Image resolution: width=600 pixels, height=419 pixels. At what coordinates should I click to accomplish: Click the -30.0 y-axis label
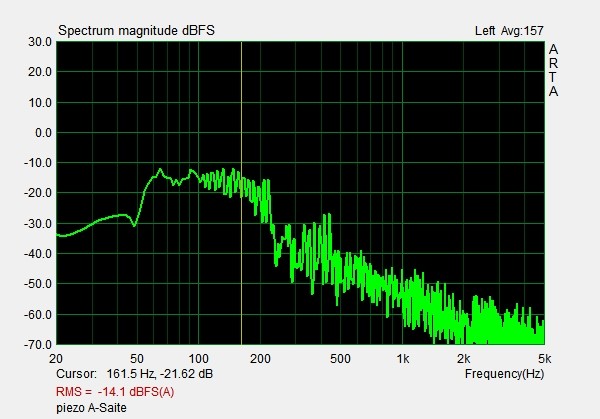point(38,223)
